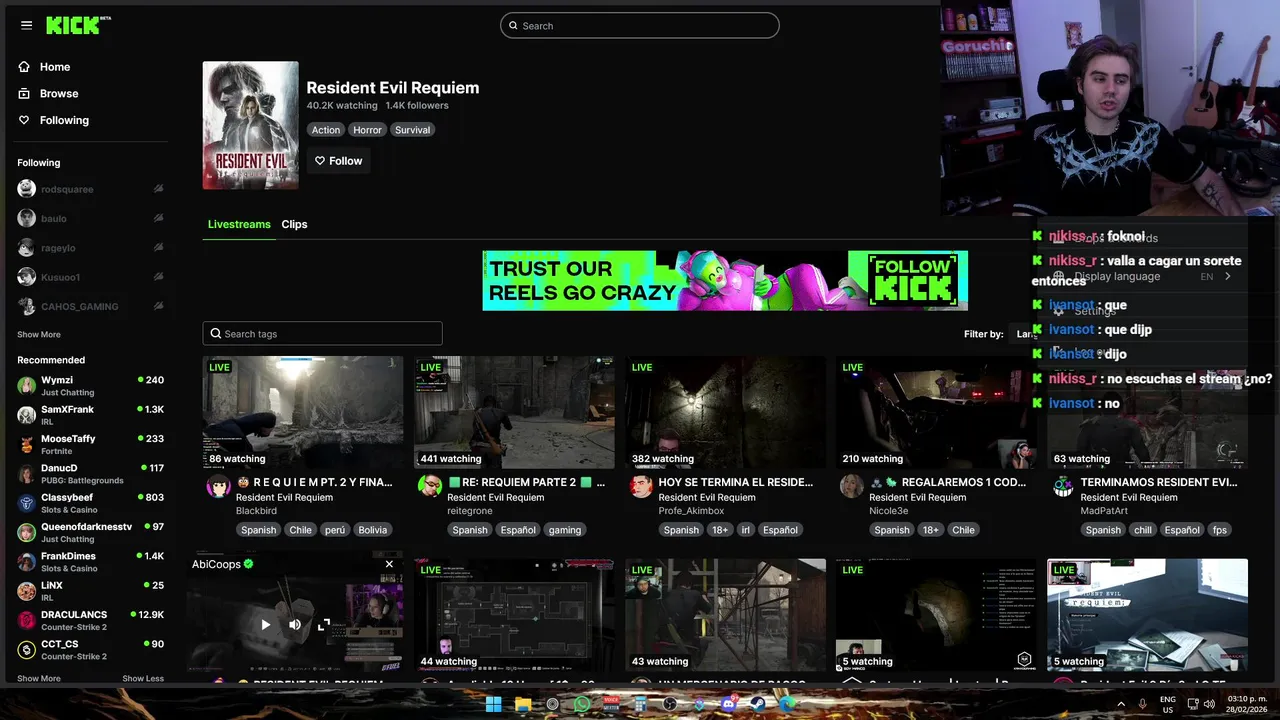
Task: Open followed channel rodsquaree
Action: 68,189
